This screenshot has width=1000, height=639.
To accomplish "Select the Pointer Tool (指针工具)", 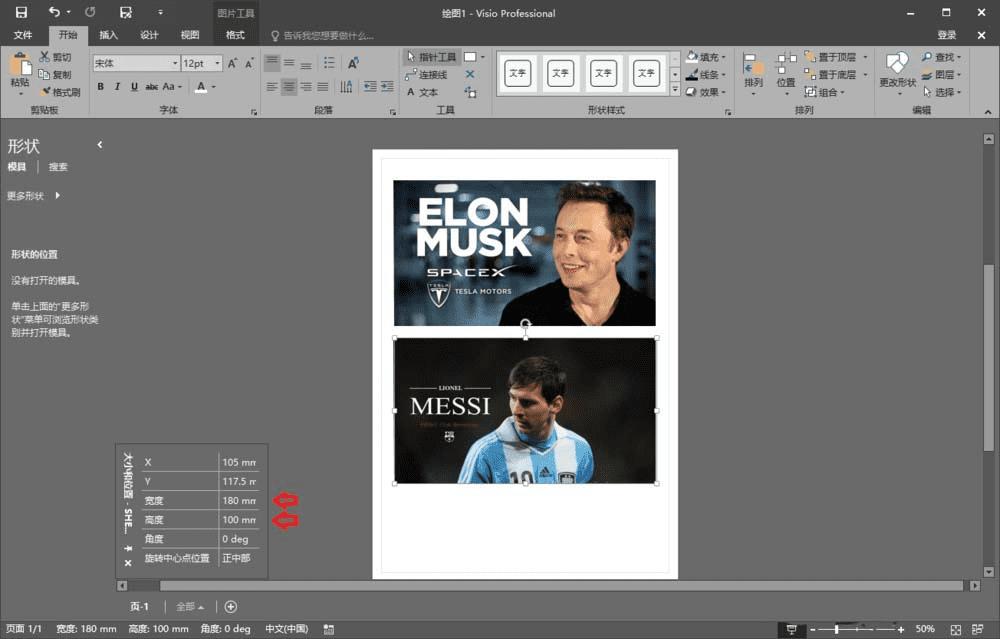I will click(432, 57).
